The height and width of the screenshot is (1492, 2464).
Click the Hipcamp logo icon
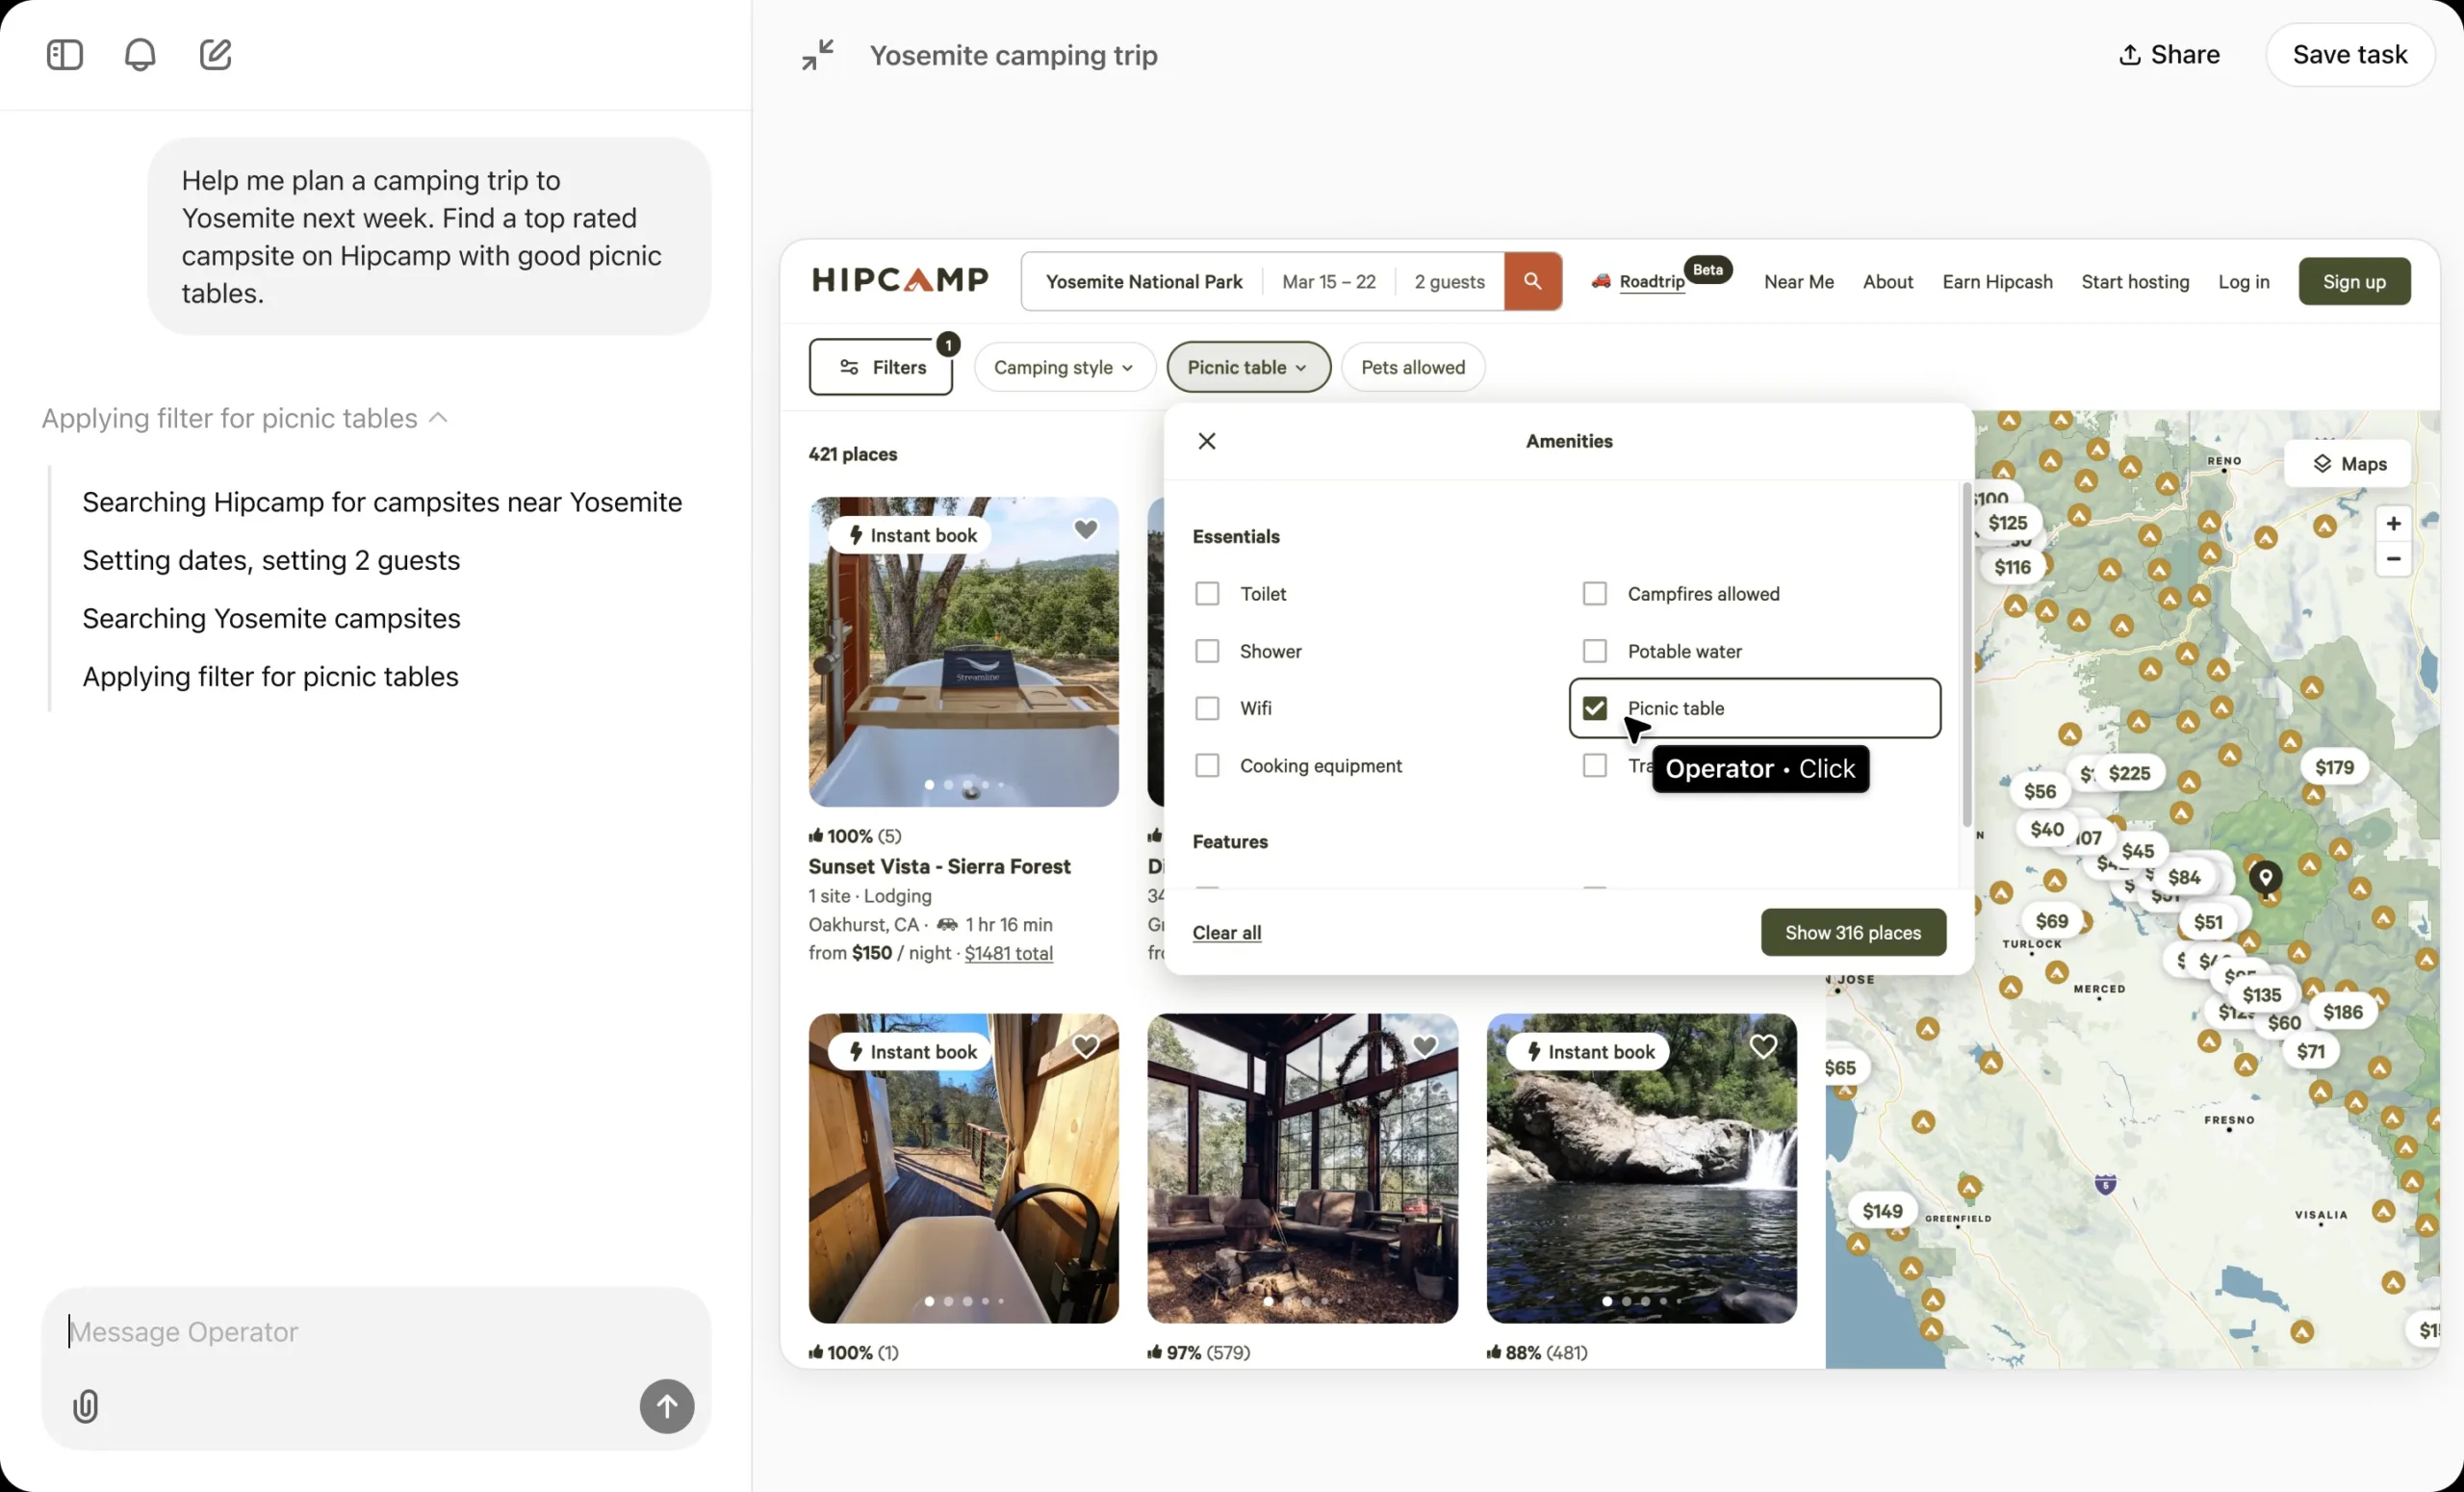[899, 280]
